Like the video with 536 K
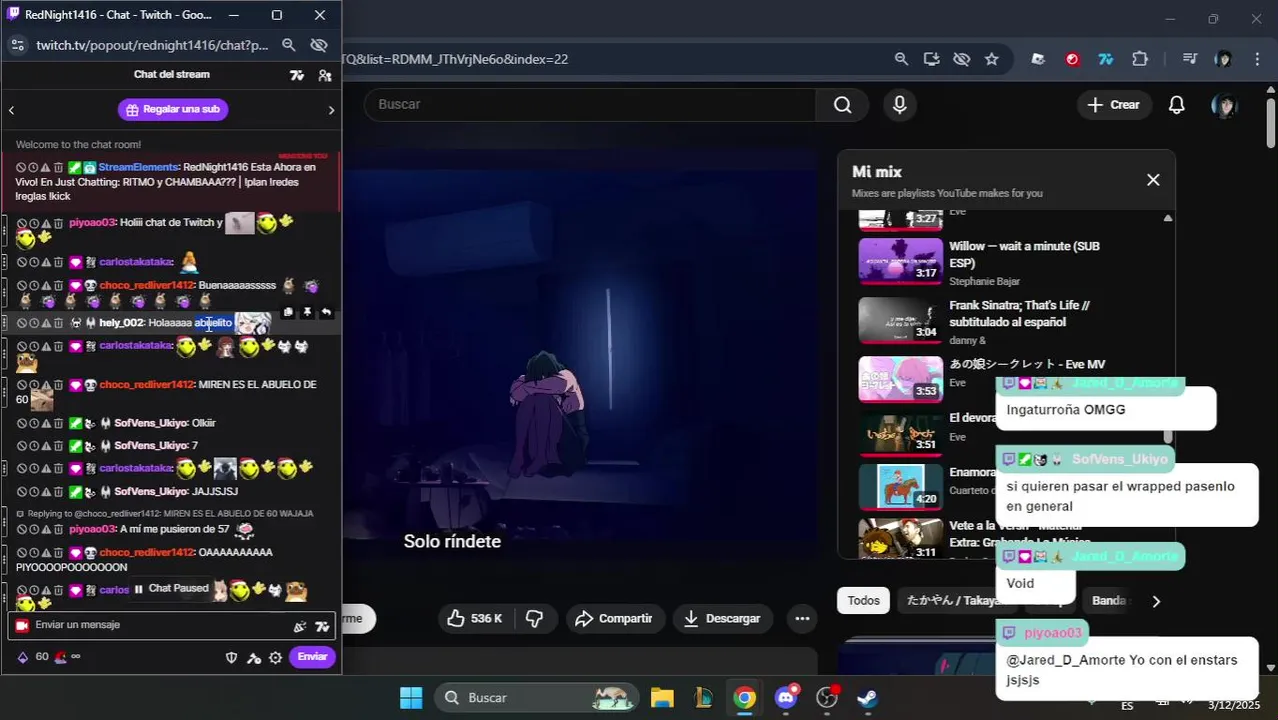 pos(474,619)
